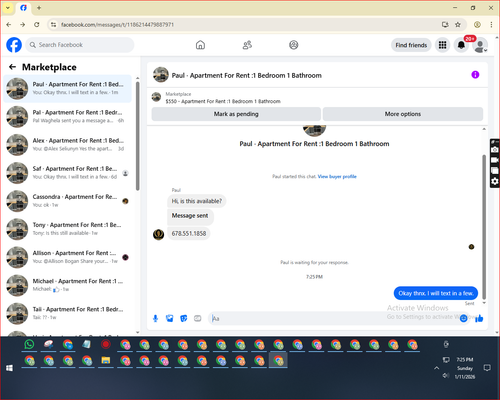
Task: Click message text input Aa
Action: [333, 319]
